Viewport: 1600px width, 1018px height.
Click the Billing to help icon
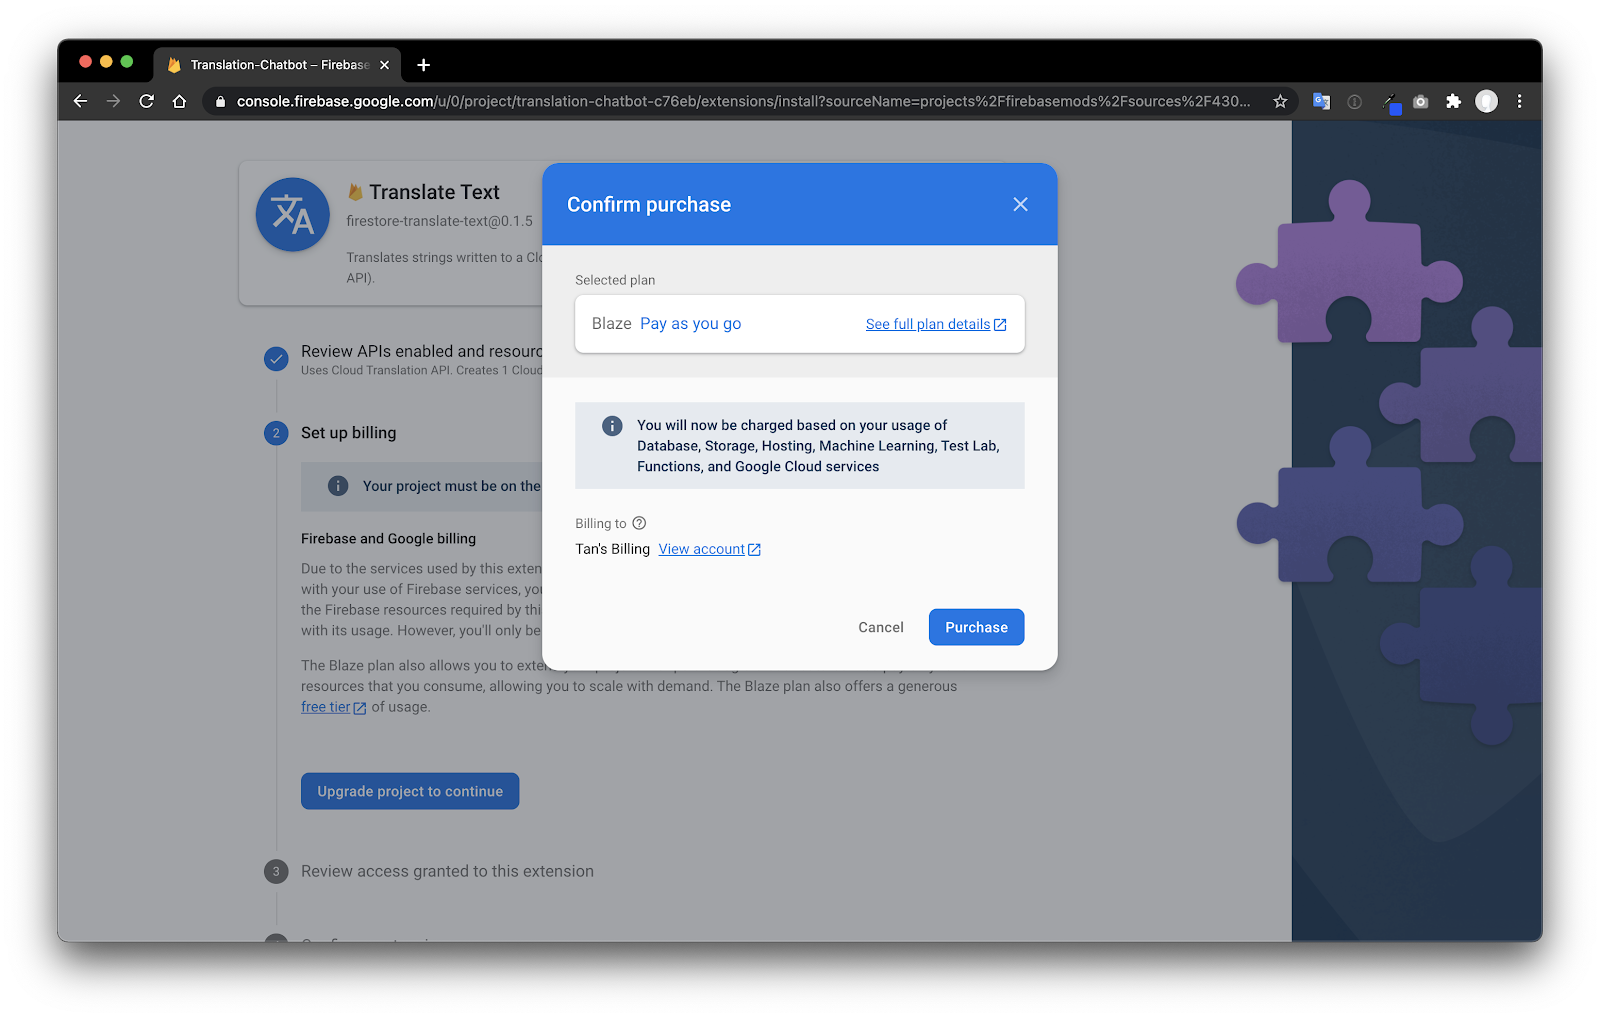[639, 523]
